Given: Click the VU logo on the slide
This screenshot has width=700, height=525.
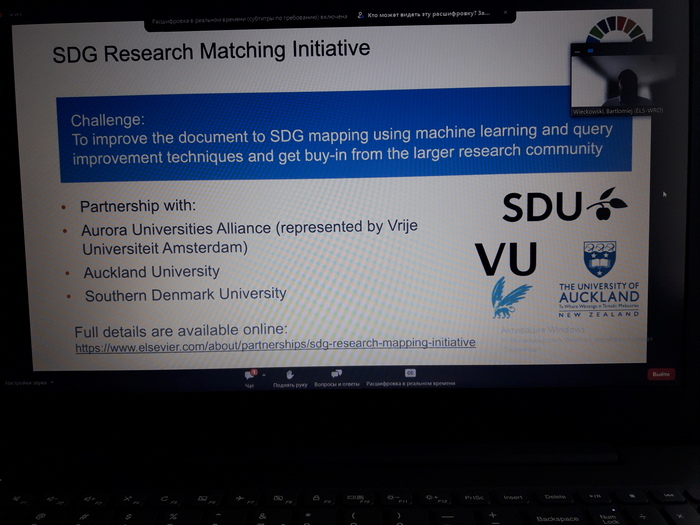Looking at the screenshot, I should coord(505,259).
